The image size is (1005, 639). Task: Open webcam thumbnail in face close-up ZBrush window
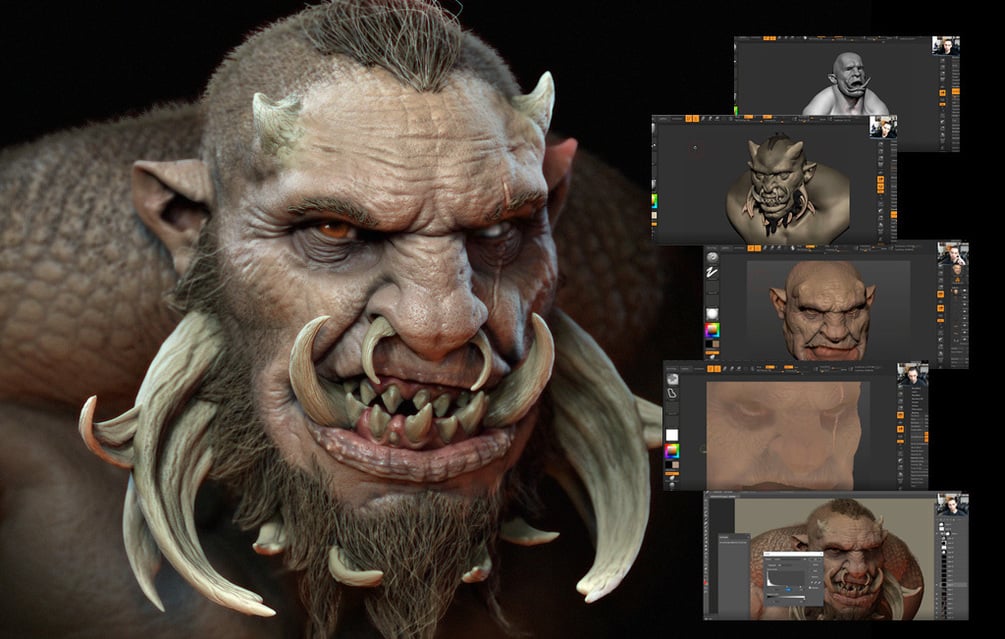(x=913, y=374)
